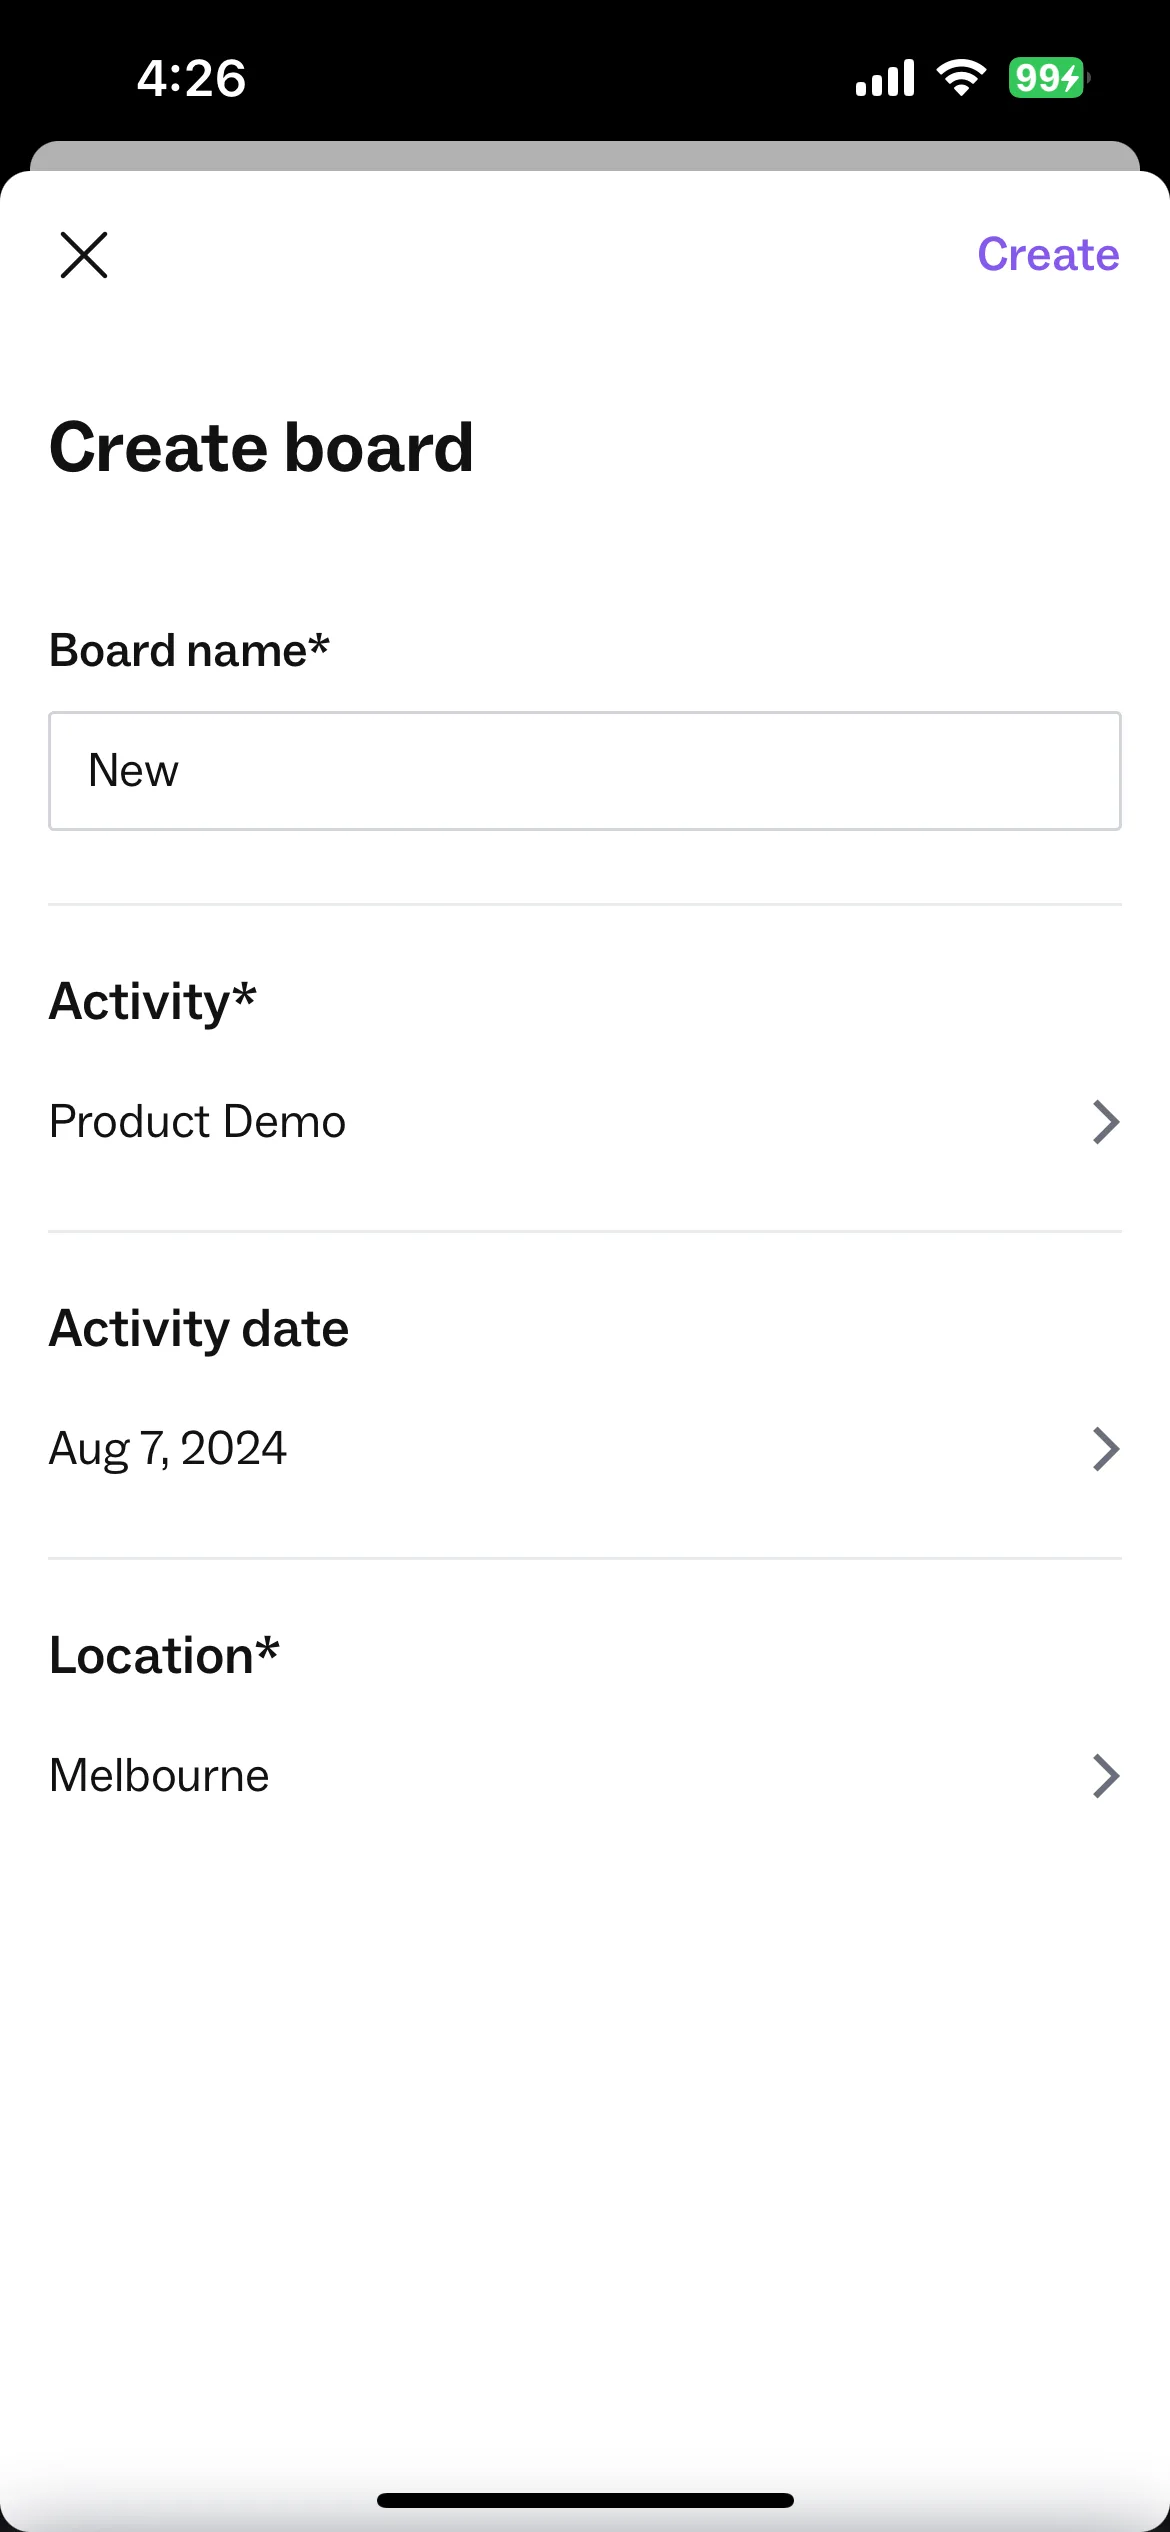Click the Activity date section label
The width and height of the screenshot is (1170, 2532).
click(199, 1329)
